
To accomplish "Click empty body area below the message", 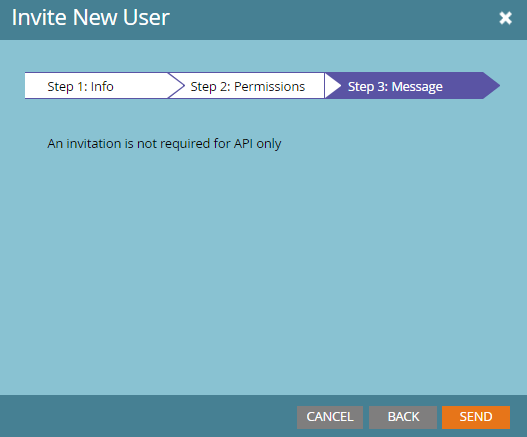I will click(264, 269).
